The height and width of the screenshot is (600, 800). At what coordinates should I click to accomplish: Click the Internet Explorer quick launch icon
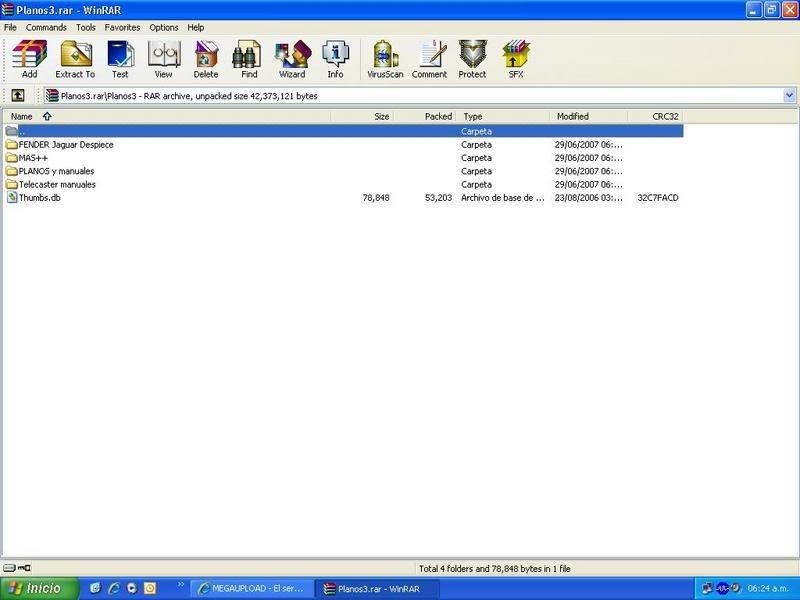[113, 588]
